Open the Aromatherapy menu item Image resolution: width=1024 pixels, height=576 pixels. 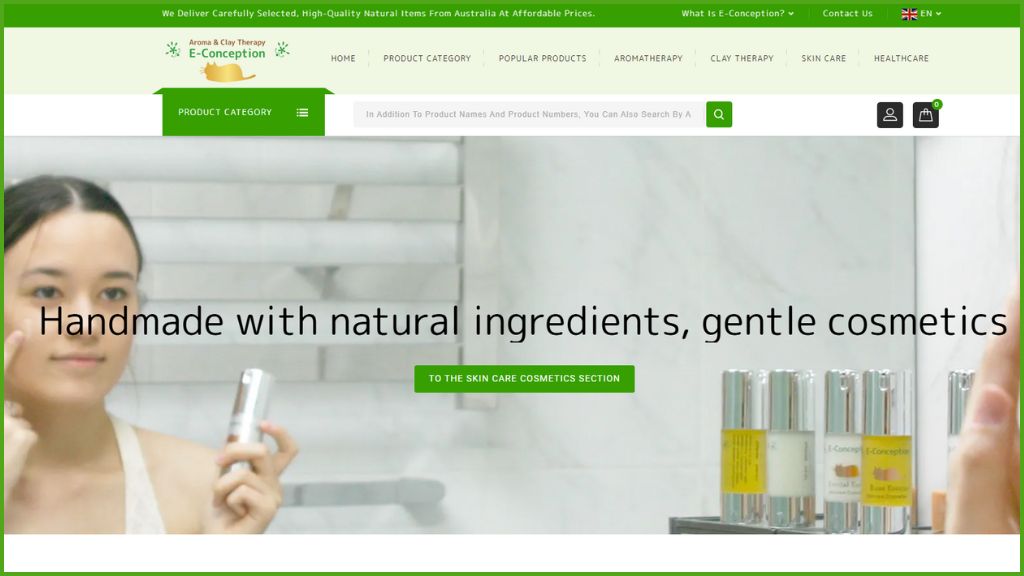(648, 58)
